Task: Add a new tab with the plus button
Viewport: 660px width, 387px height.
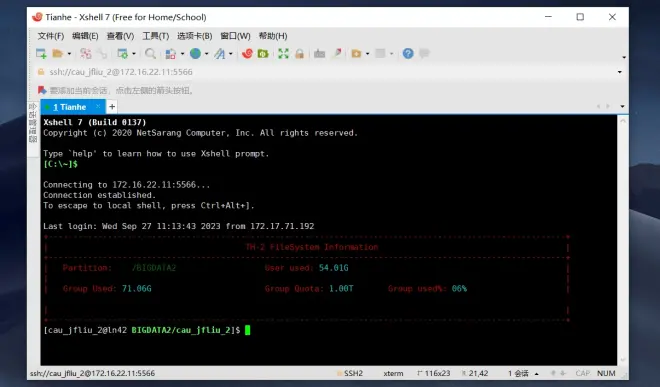Action: pos(112,107)
